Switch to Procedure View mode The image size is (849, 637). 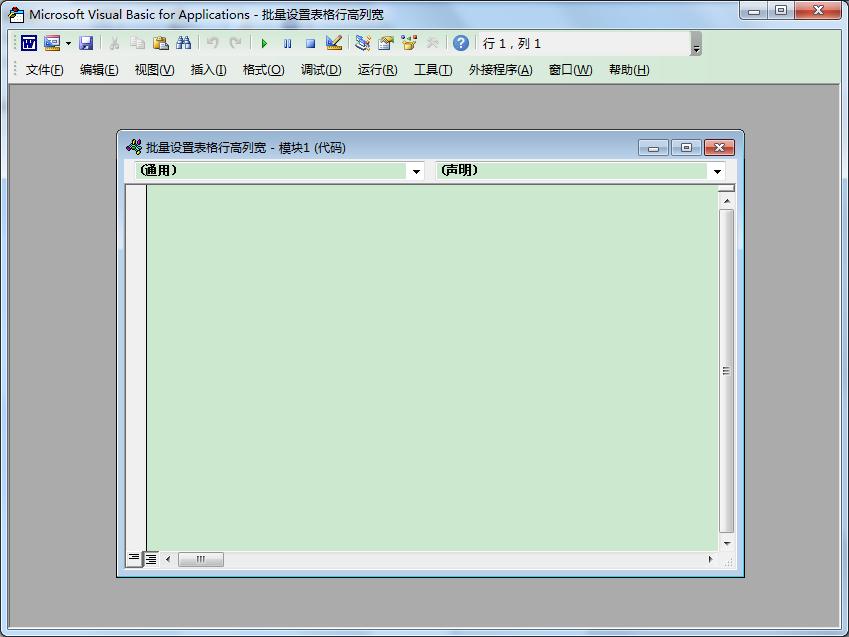click(x=133, y=559)
